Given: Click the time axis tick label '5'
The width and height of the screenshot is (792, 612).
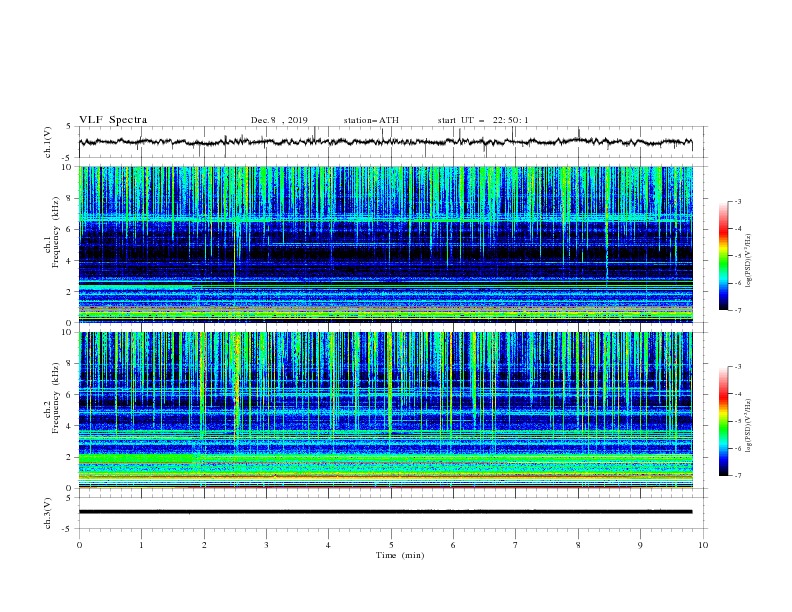Looking at the screenshot, I should (391, 545).
